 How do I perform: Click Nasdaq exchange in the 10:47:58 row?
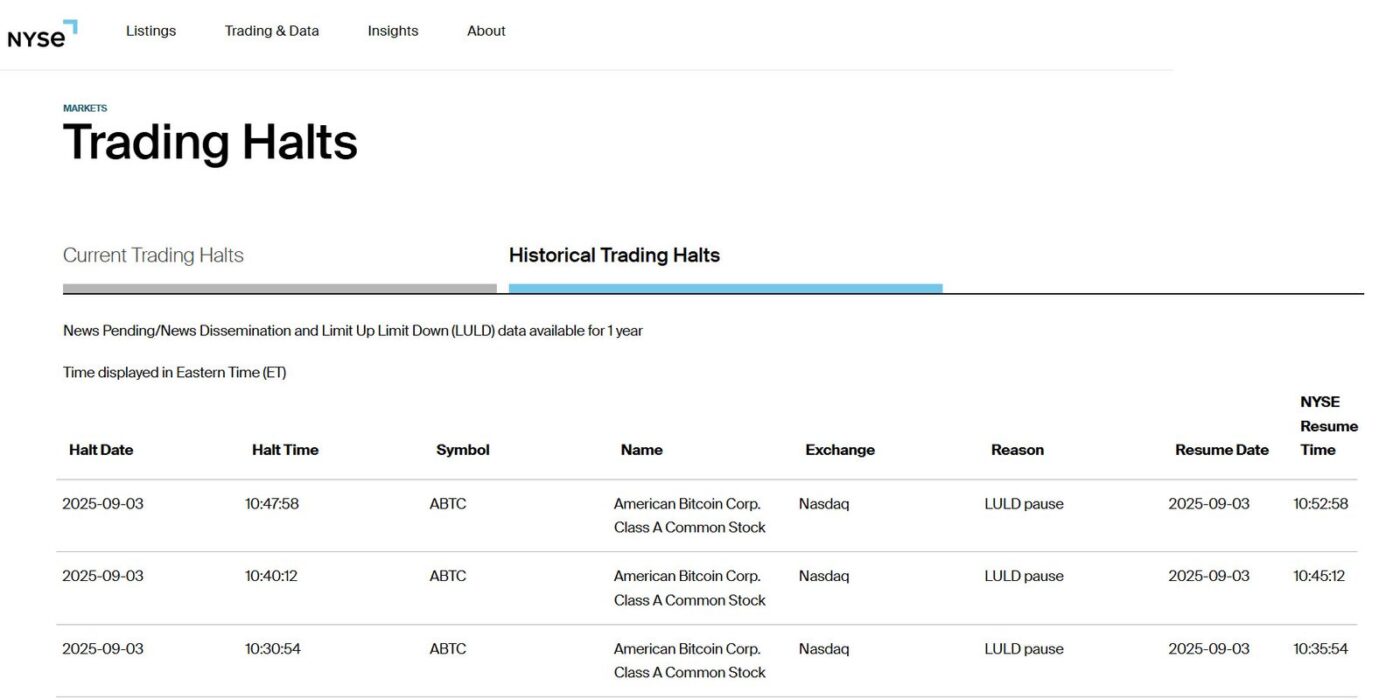click(824, 504)
